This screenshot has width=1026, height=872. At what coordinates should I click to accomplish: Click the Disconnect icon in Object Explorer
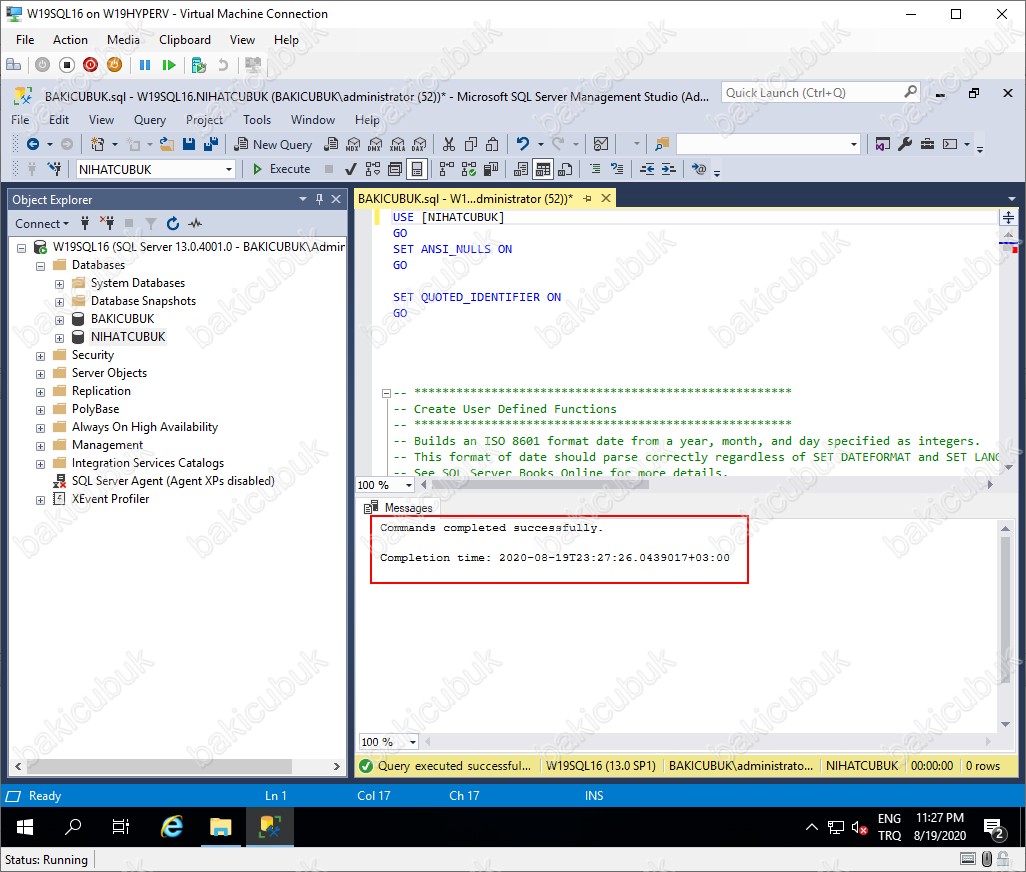[x=107, y=224]
